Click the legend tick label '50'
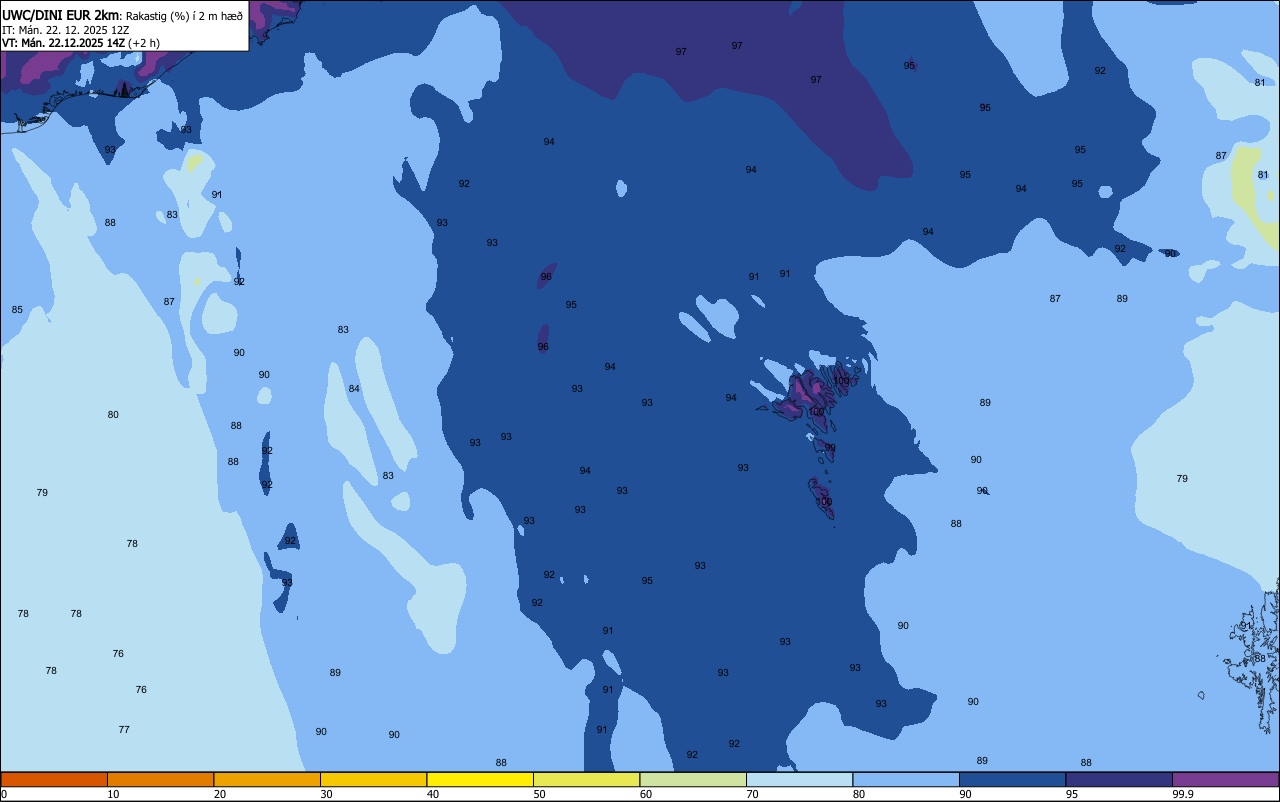Screen dimensions: 1280x802 (539, 794)
